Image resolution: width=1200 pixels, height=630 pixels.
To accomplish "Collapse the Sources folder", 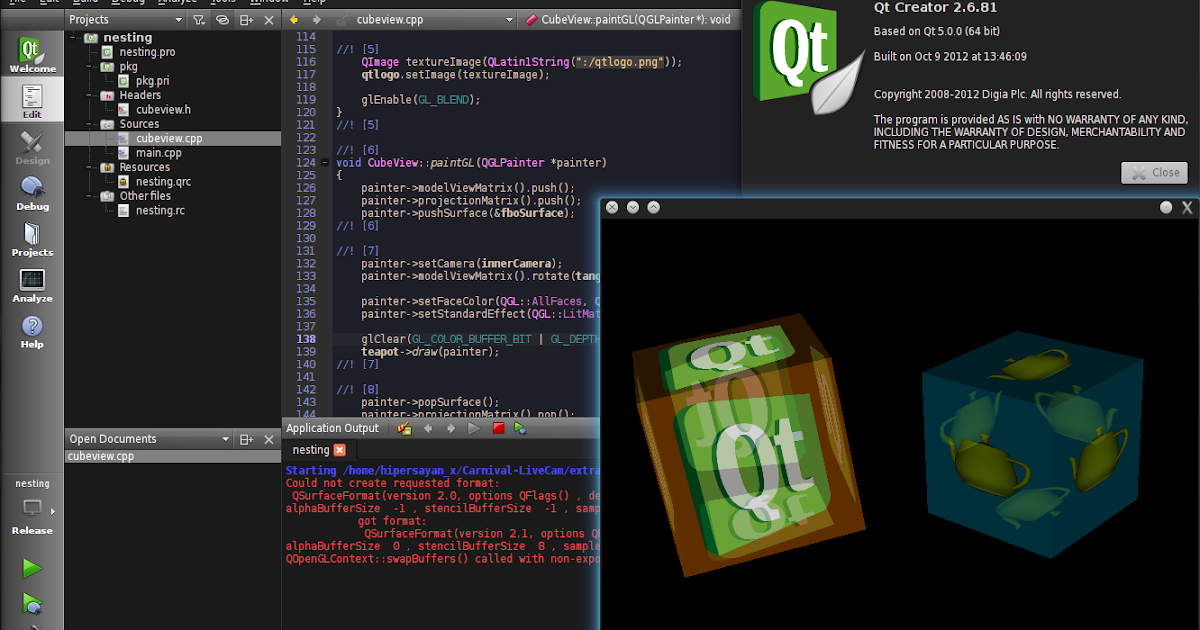I will (88, 124).
